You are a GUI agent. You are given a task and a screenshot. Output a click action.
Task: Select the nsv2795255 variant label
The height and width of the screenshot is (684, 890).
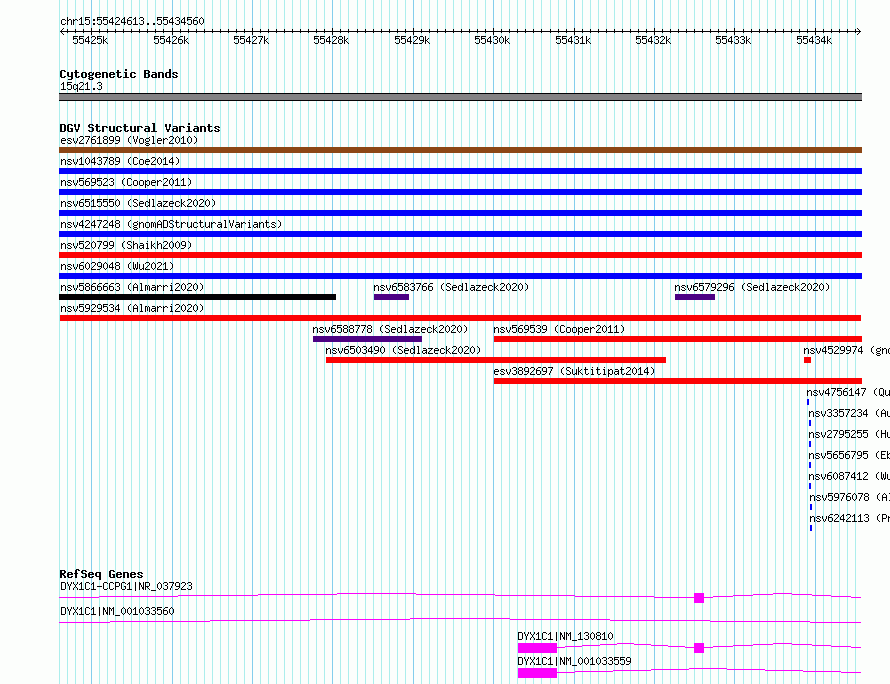pyautogui.click(x=849, y=434)
